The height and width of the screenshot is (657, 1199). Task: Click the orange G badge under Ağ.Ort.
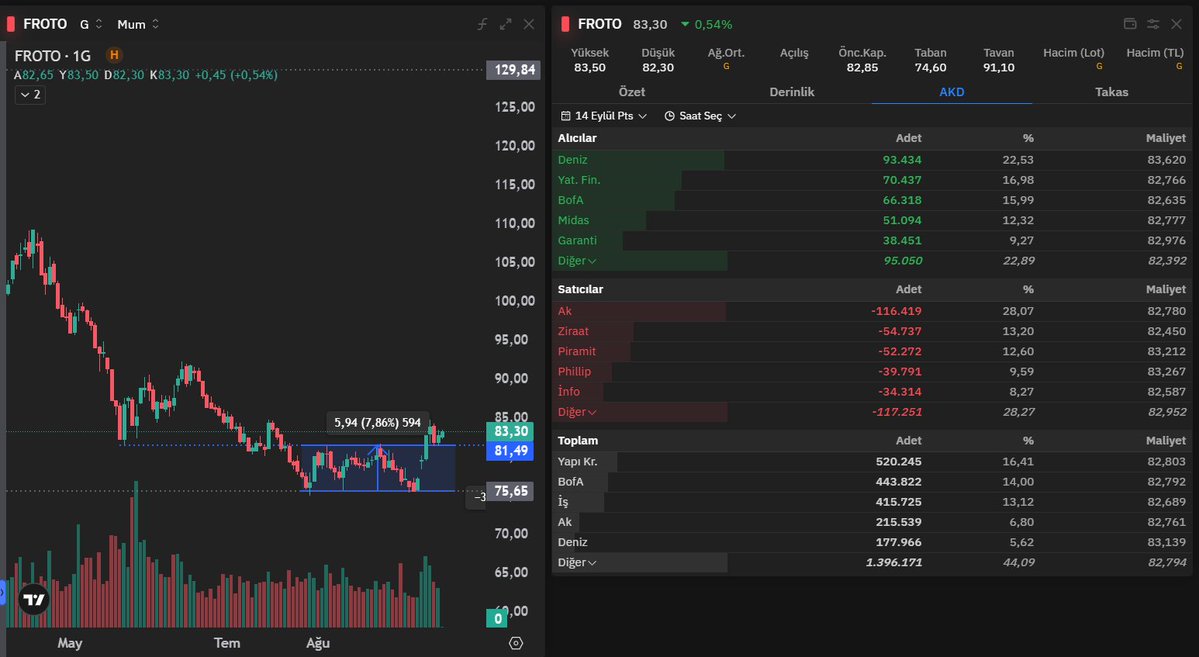[x=726, y=67]
